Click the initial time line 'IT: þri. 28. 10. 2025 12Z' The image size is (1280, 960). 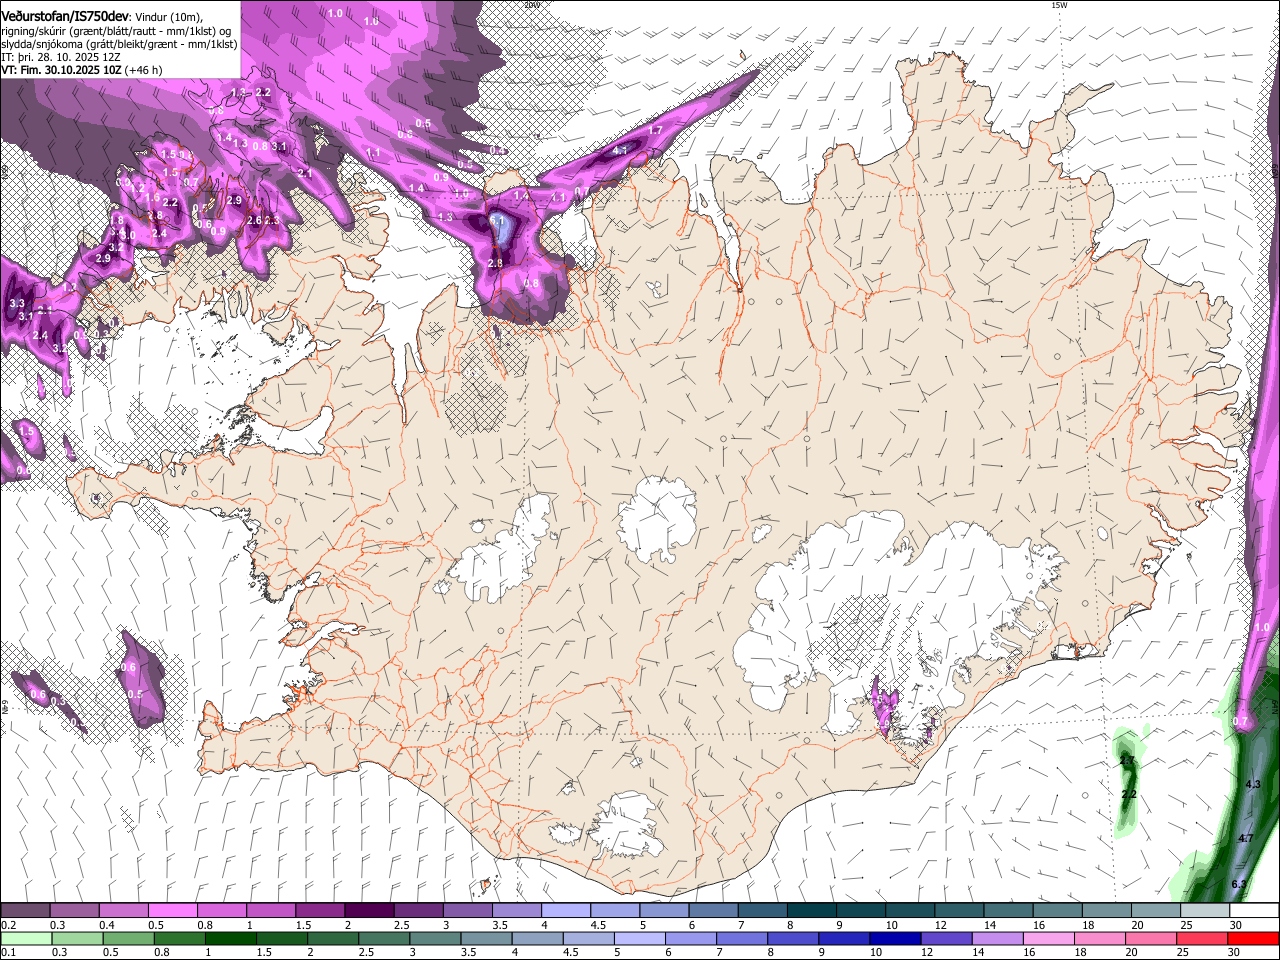tap(60, 57)
